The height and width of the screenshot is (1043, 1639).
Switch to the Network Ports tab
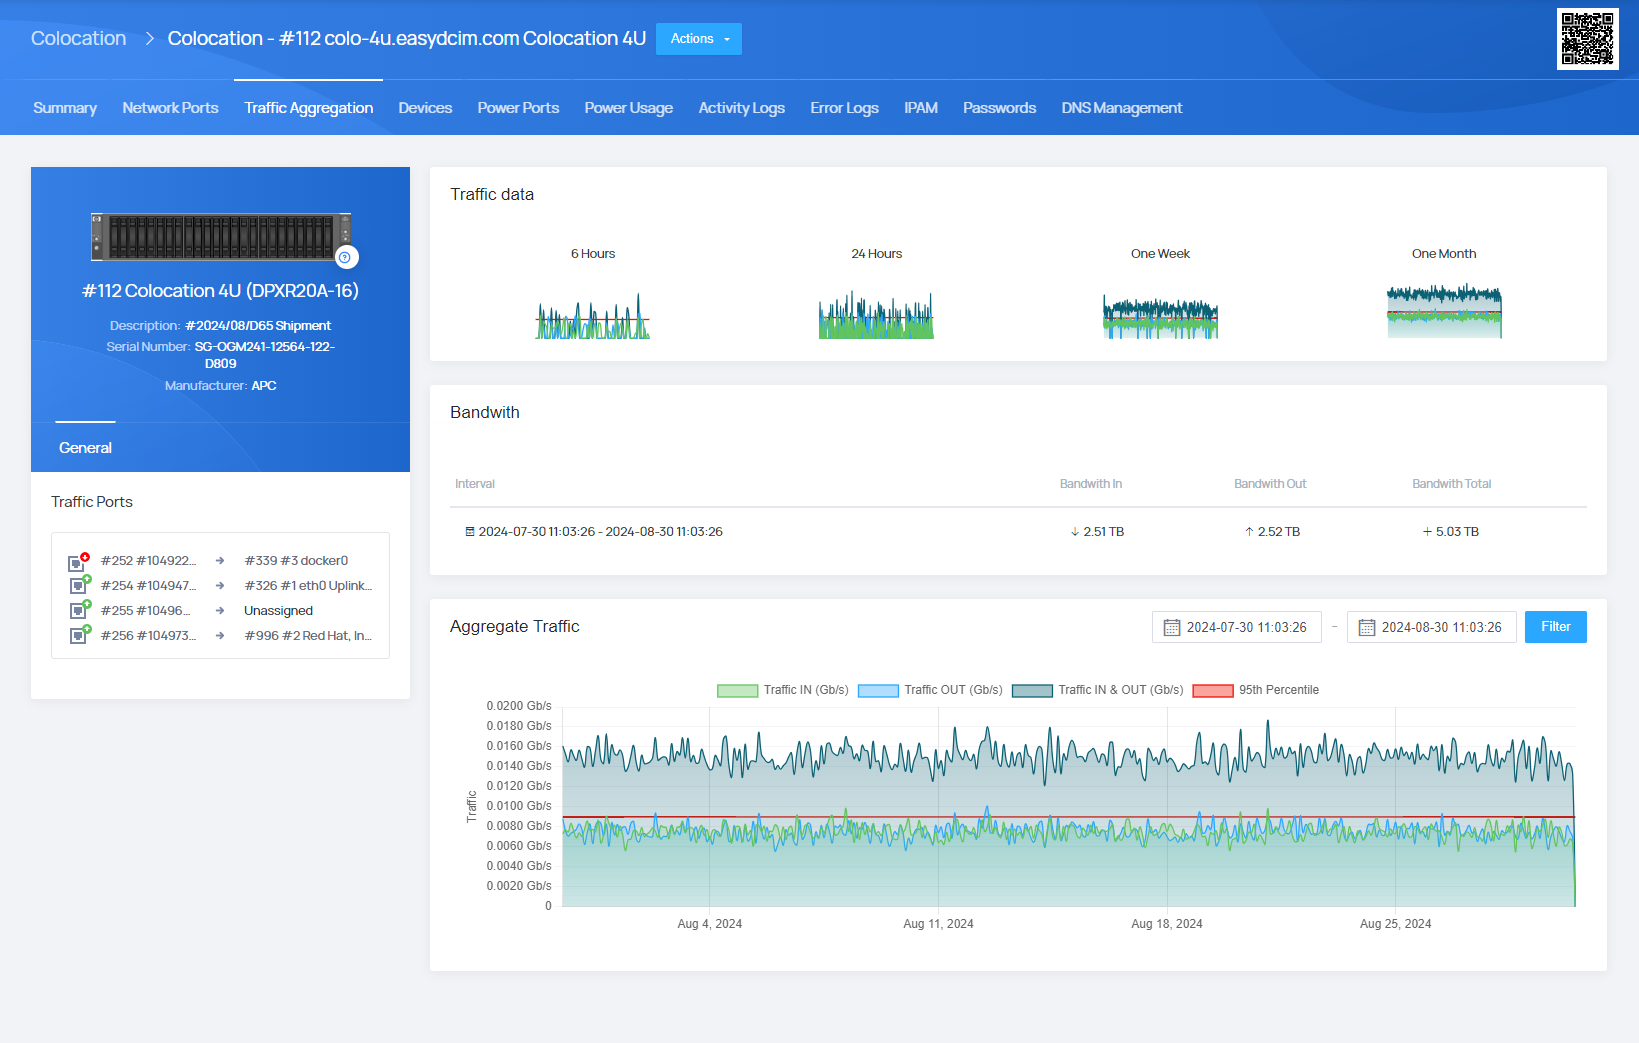pyautogui.click(x=170, y=108)
